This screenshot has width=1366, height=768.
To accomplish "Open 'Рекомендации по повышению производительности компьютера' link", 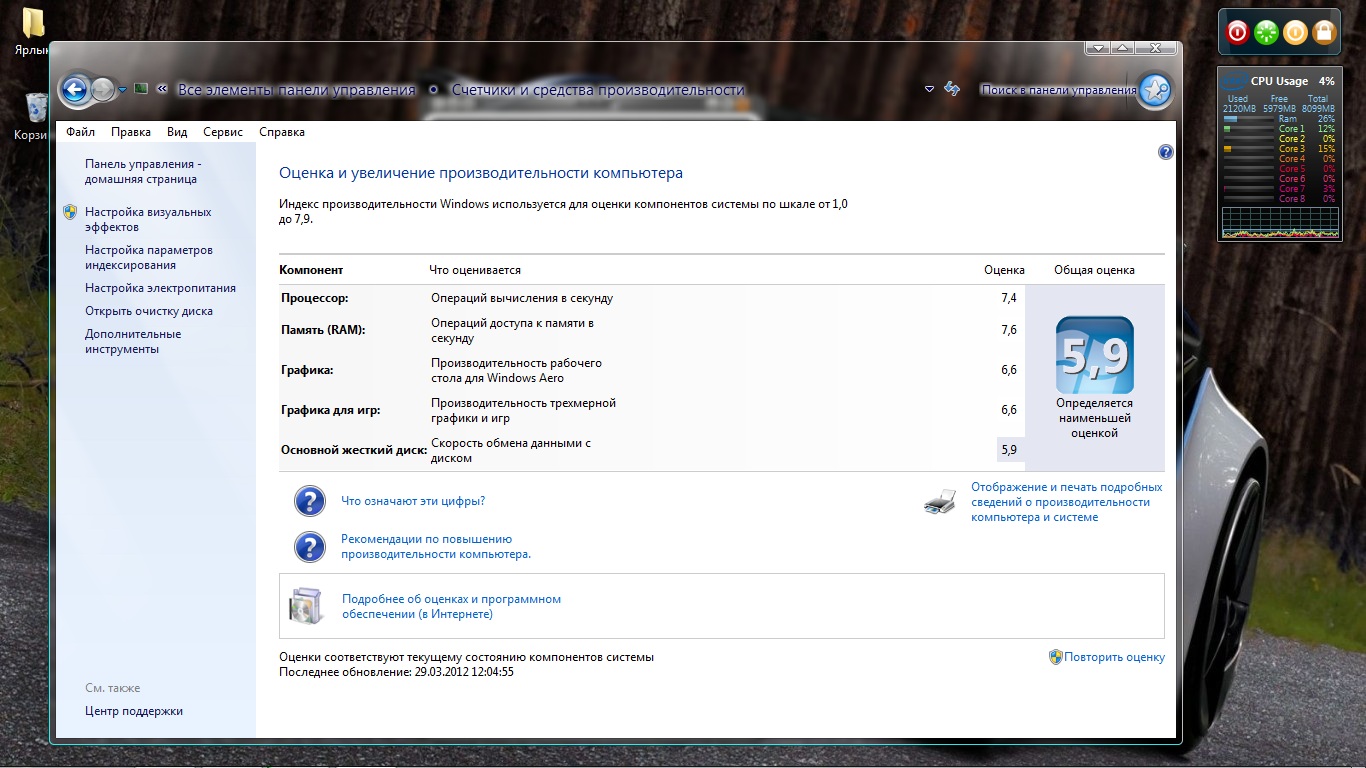I will click(x=436, y=546).
